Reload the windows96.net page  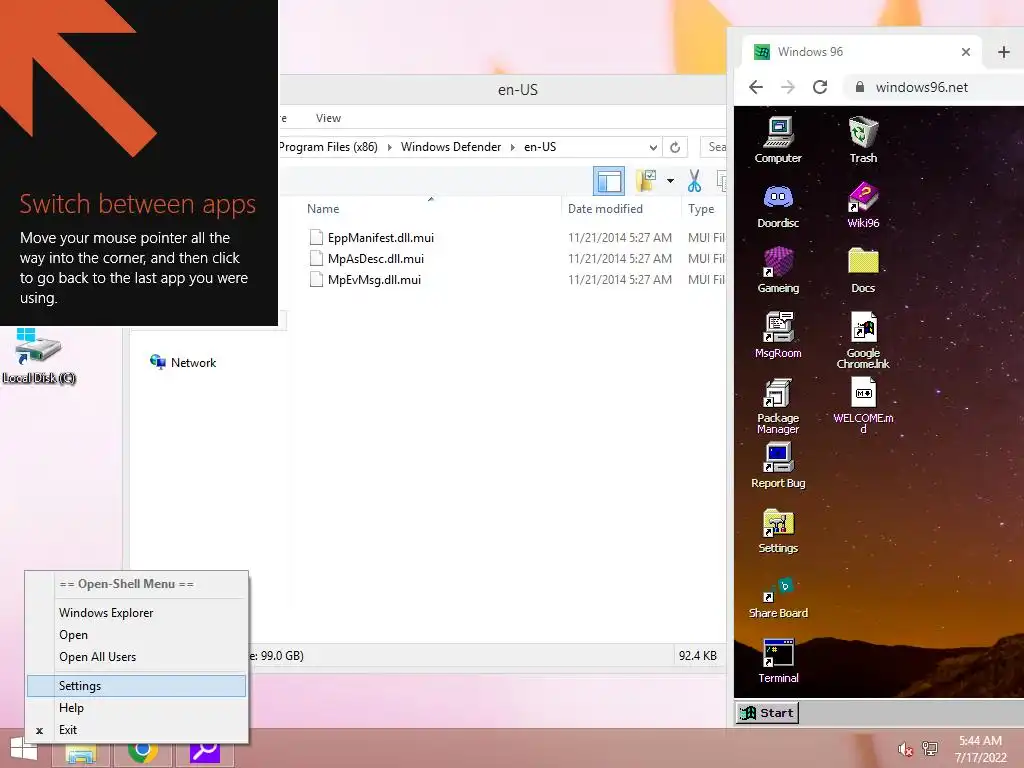coord(820,87)
